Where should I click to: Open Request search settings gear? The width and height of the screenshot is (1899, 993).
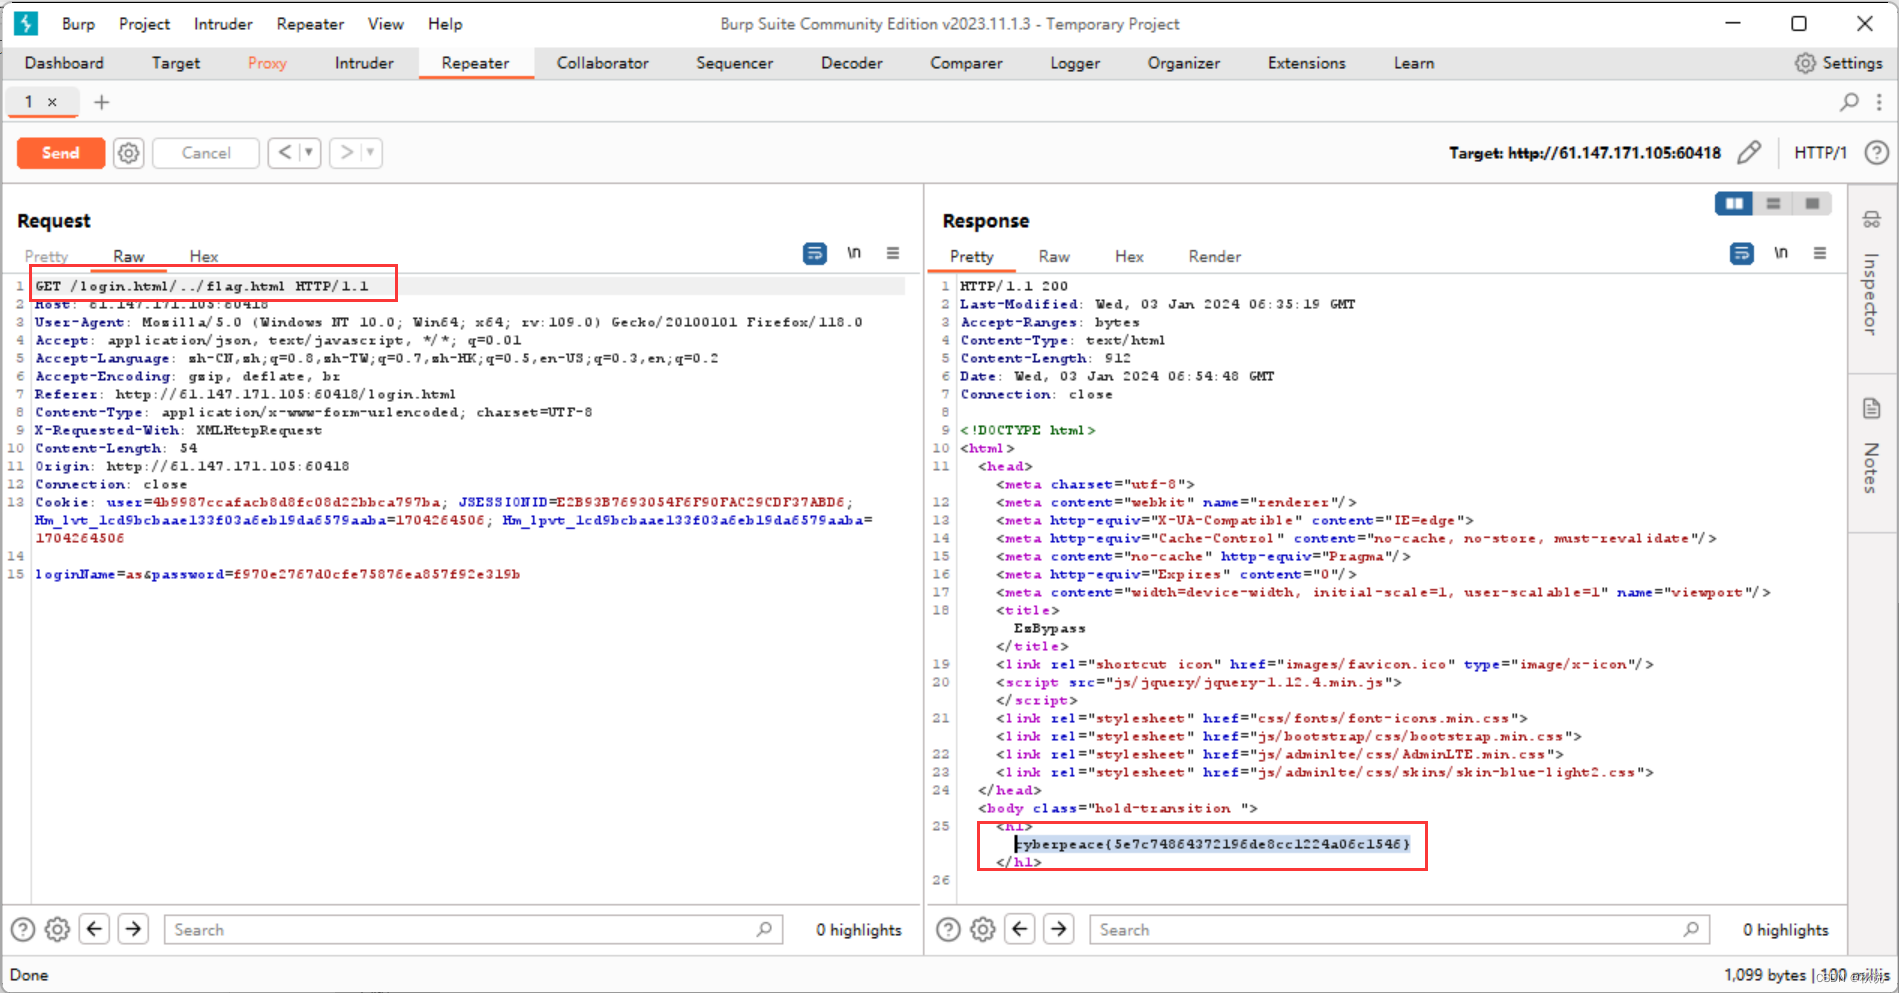tap(58, 930)
